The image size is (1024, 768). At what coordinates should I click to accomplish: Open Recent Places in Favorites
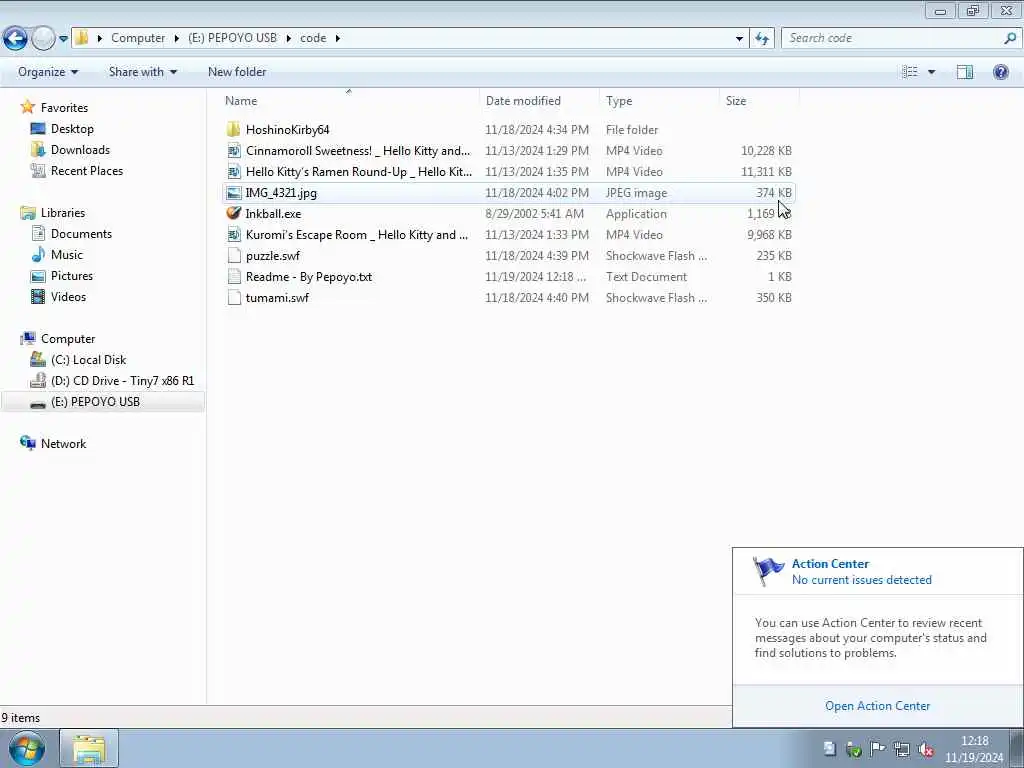[x=86, y=170]
